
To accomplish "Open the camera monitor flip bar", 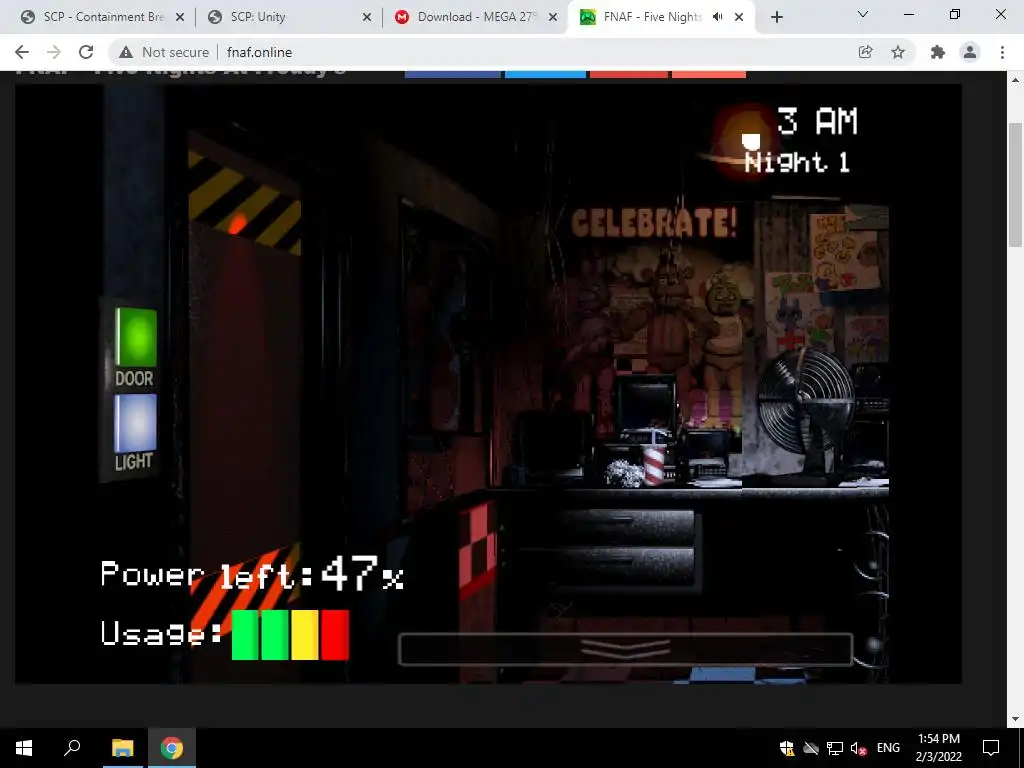I will click(x=625, y=649).
